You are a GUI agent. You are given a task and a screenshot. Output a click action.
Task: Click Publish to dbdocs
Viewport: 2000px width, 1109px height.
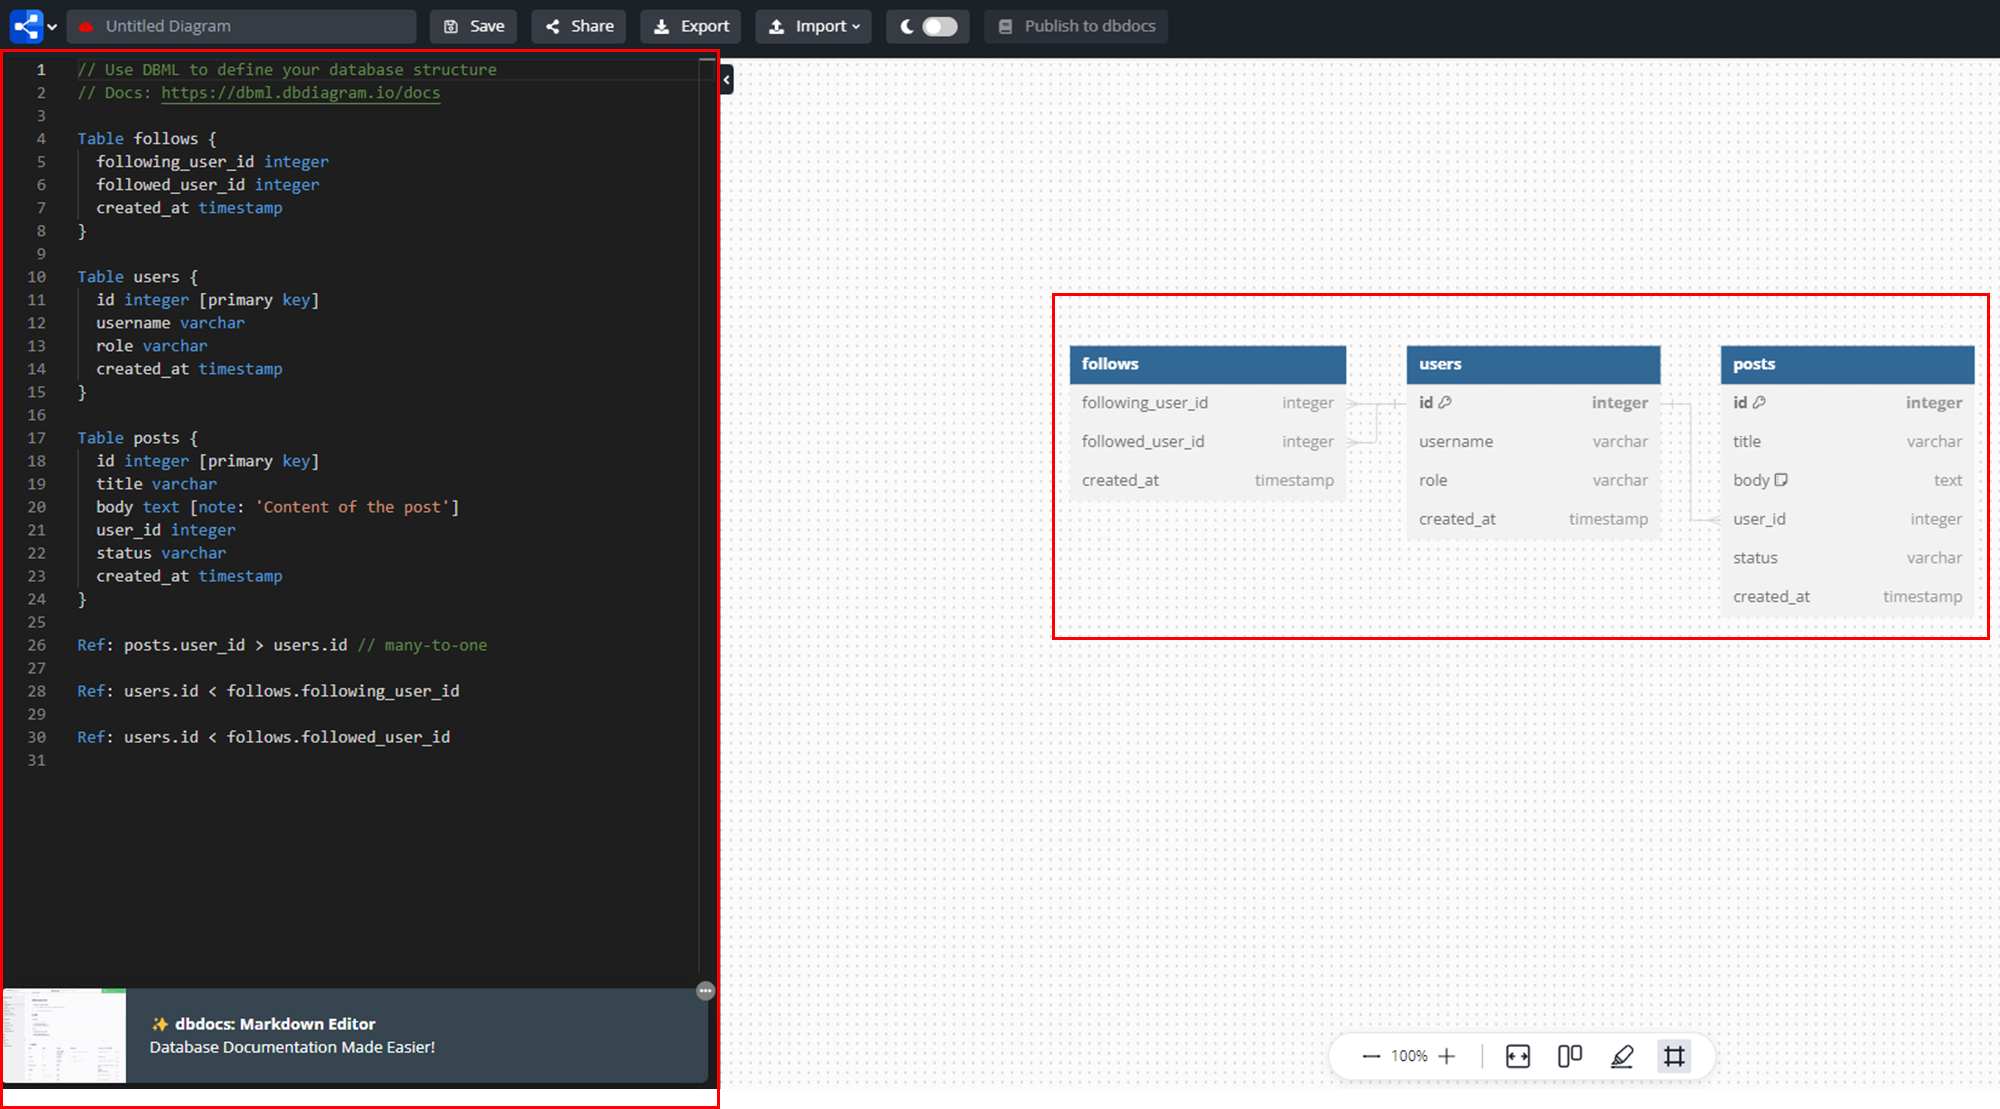click(x=1076, y=26)
